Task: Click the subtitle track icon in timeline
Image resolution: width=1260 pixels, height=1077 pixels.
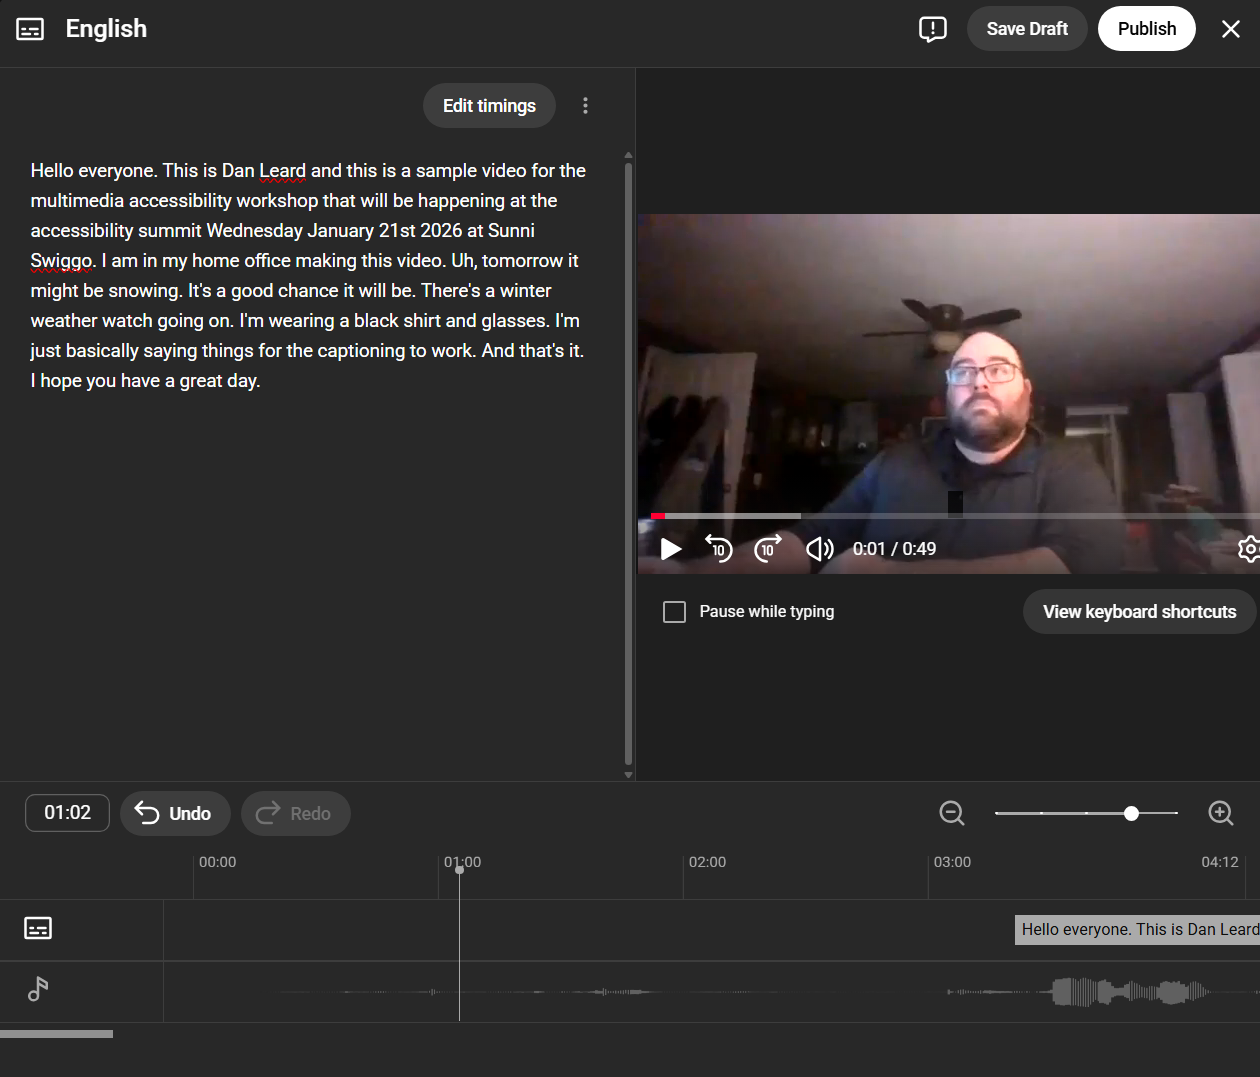Action: [x=37, y=928]
